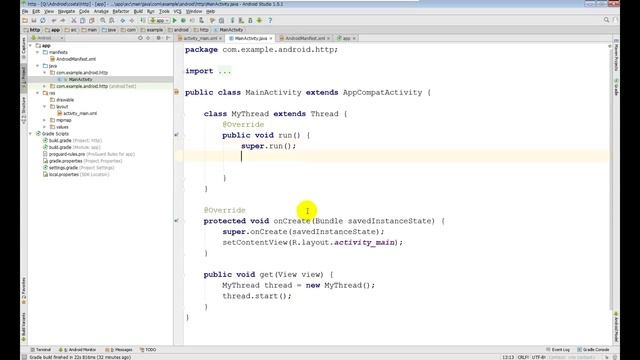Click the Copy toolbar icon
The image size is (640, 360).
click(x=83, y=20)
